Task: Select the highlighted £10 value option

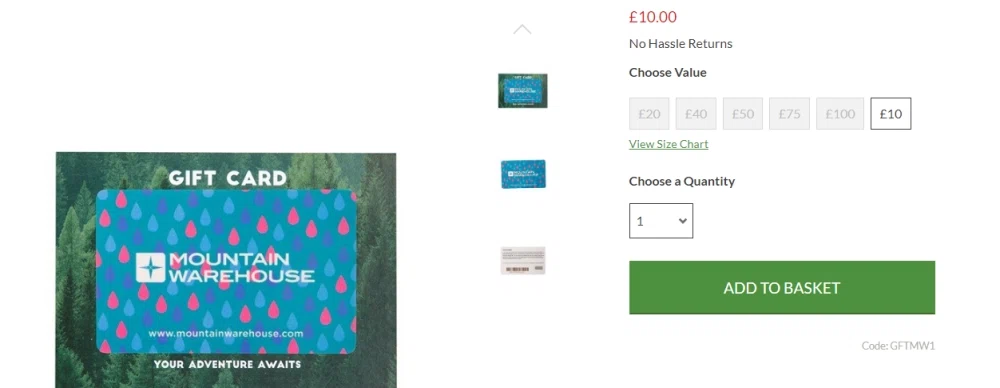Action: tap(891, 114)
